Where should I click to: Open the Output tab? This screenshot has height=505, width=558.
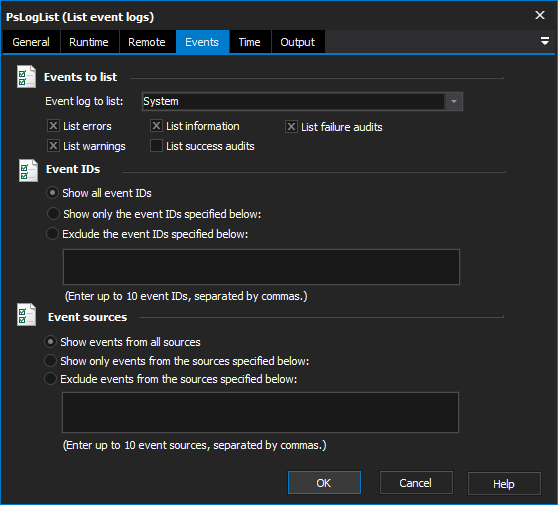coord(298,42)
